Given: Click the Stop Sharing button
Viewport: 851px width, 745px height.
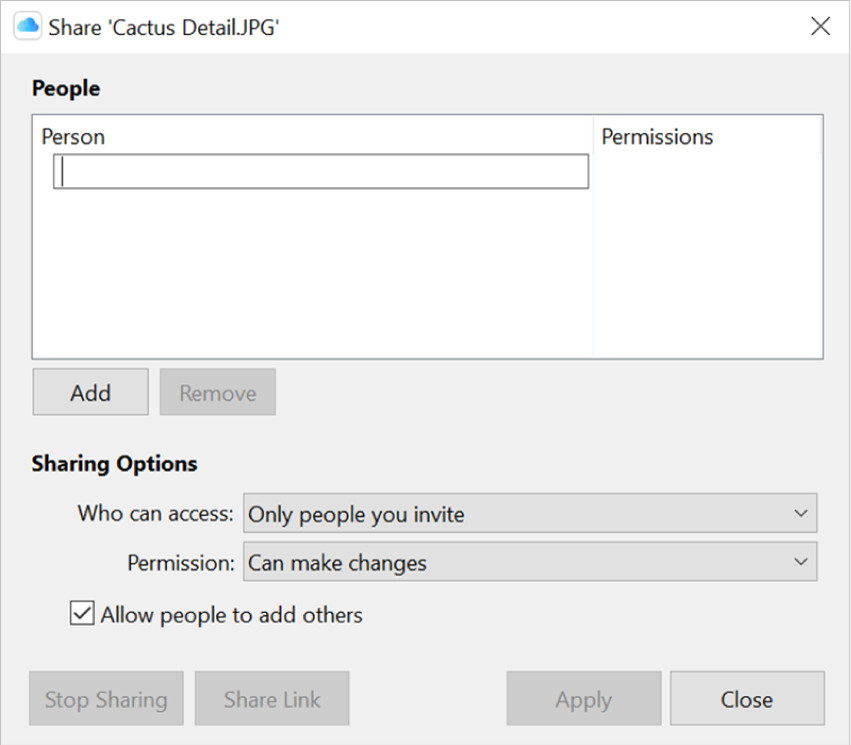Looking at the screenshot, I should pyautogui.click(x=106, y=699).
